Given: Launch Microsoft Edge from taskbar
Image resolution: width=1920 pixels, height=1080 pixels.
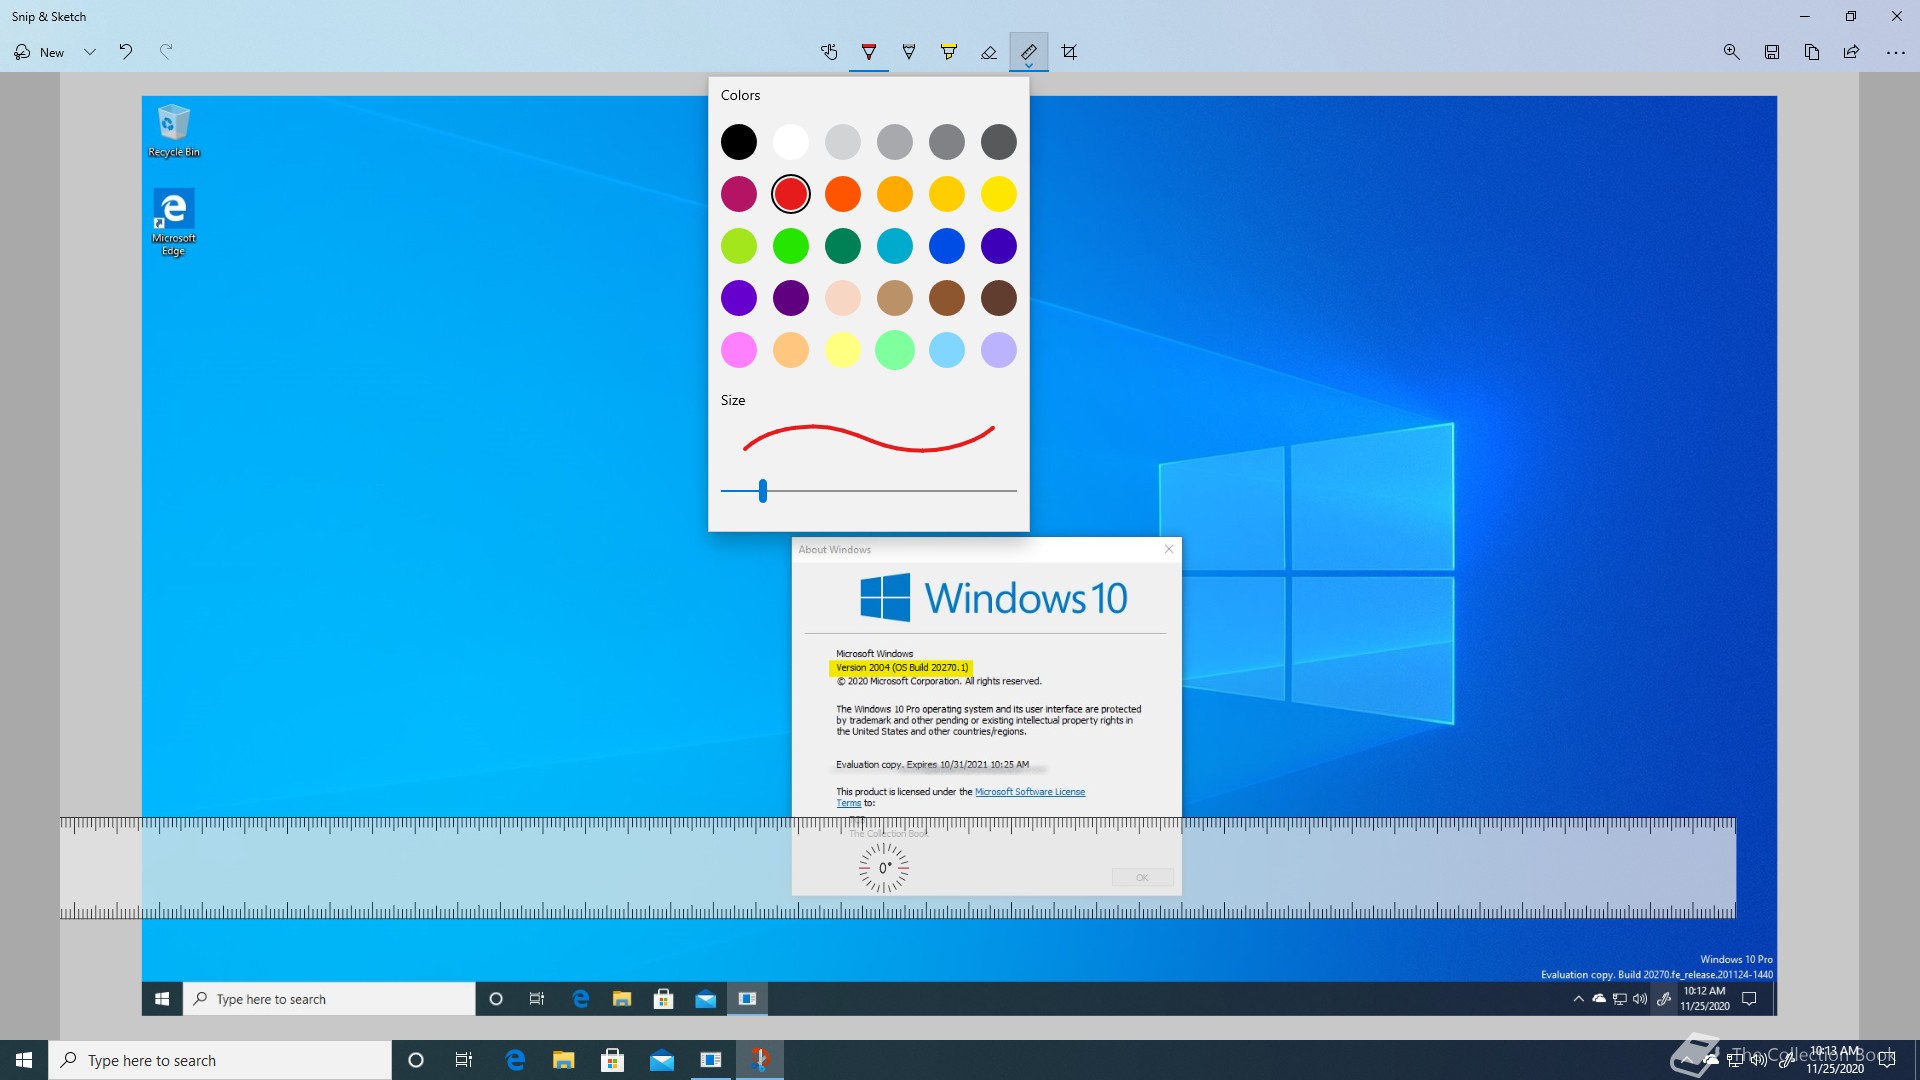Looking at the screenshot, I should [516, 1060].
